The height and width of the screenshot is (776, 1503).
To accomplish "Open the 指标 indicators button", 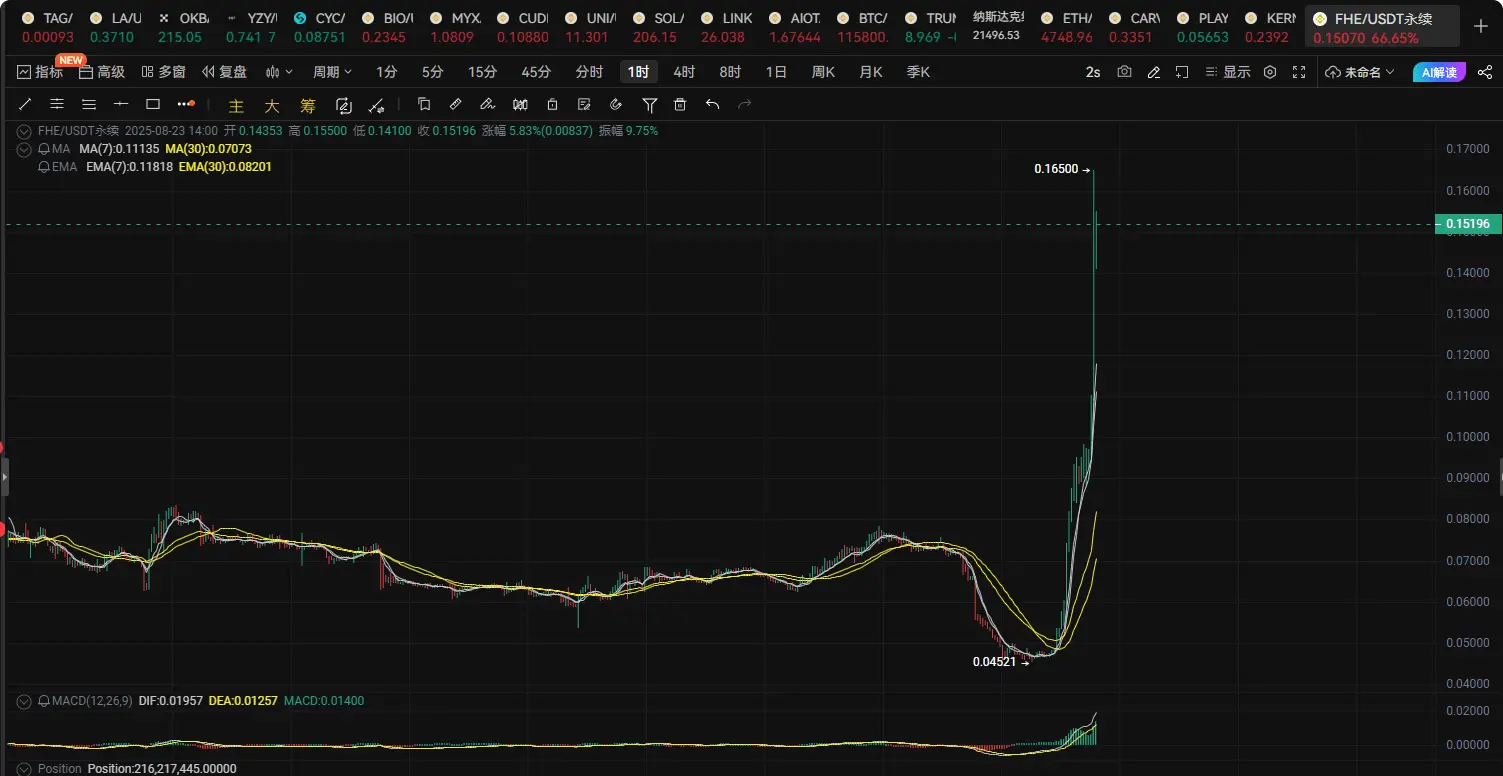I will [40, 72].
